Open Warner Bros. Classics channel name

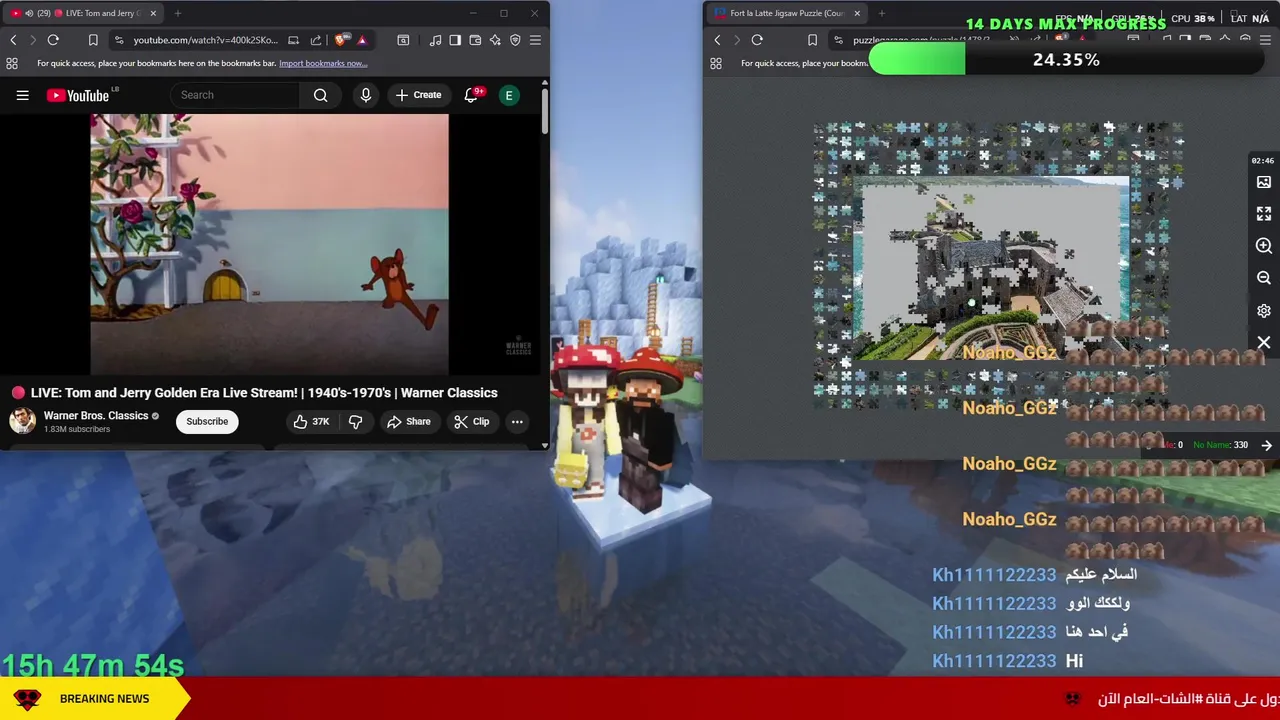[96, 415]
